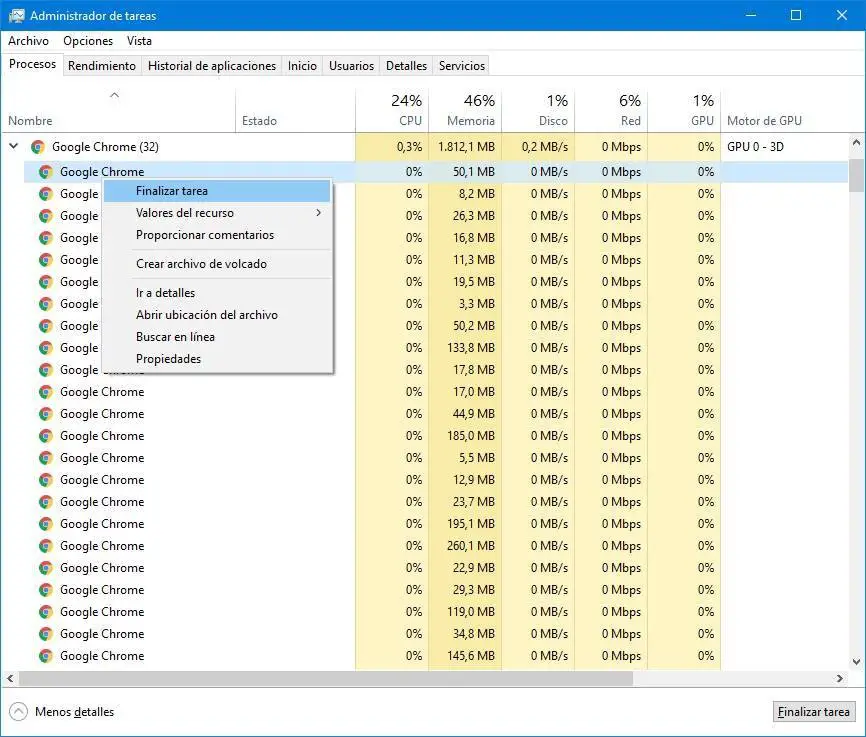
Task: Switch to the Servicios tab
Action: click(x=462, y=66)
